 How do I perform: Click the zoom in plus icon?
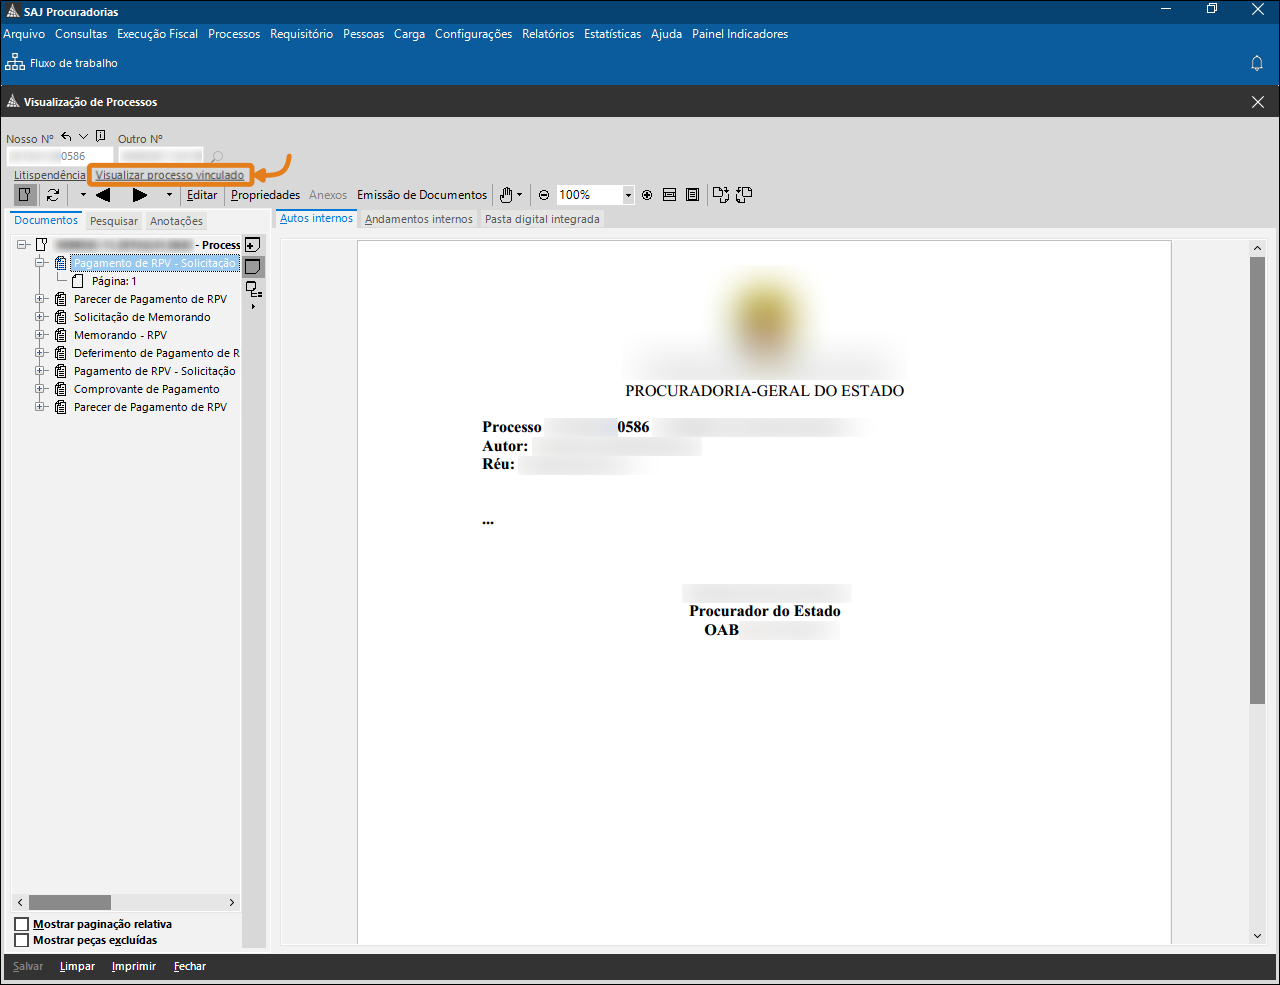647,195
